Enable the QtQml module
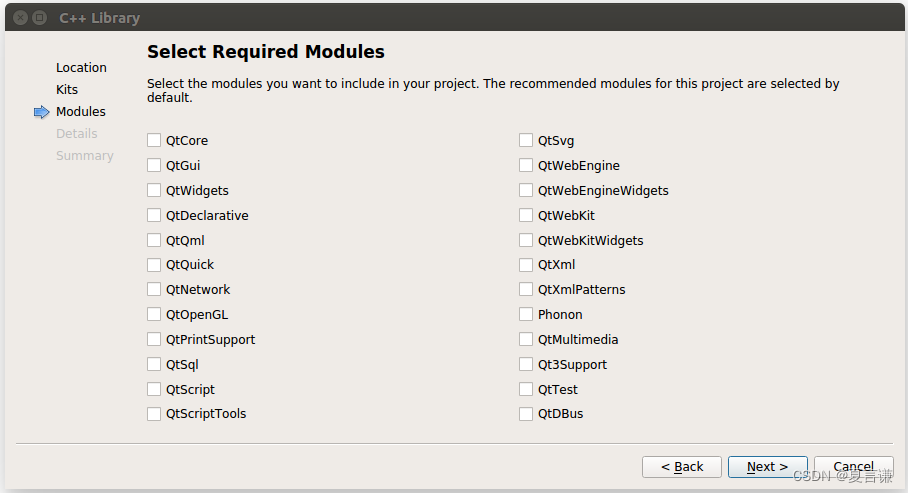 click(154, 240)
